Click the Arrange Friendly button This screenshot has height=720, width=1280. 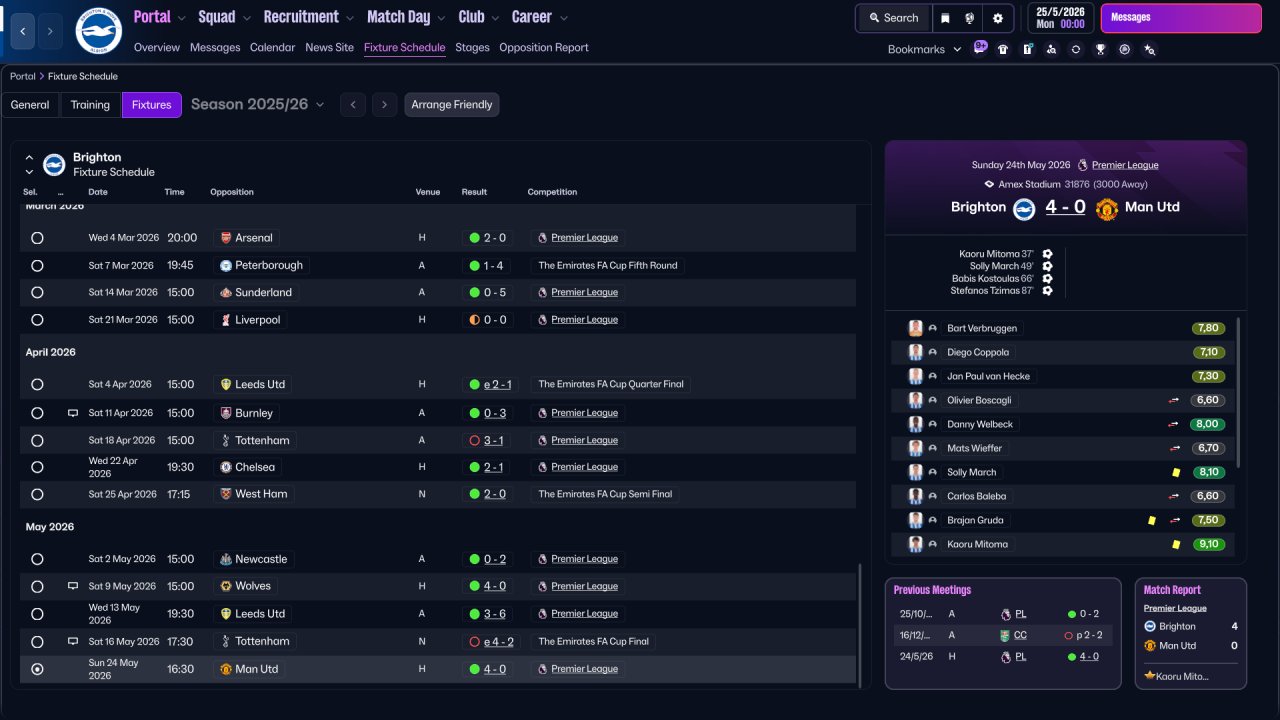point(452,105)
